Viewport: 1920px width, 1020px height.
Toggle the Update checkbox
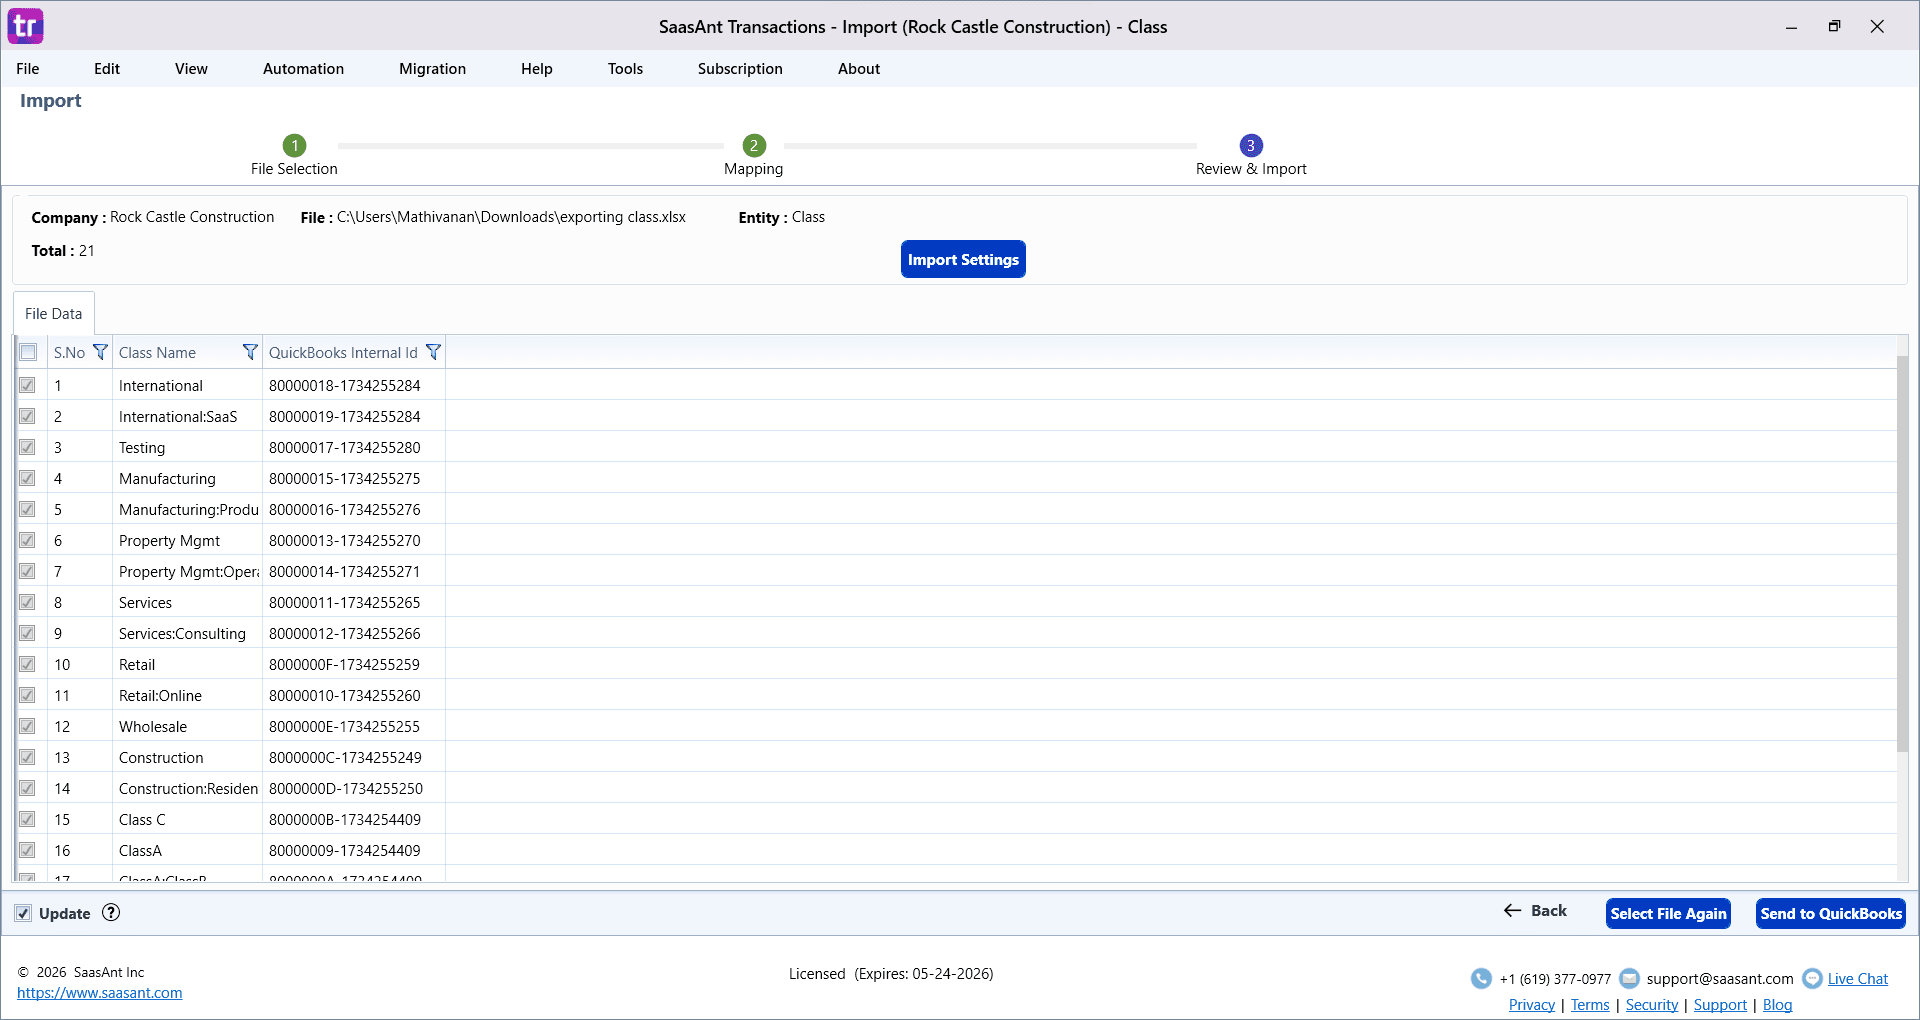pyautogui.click(x=23, y=913)
